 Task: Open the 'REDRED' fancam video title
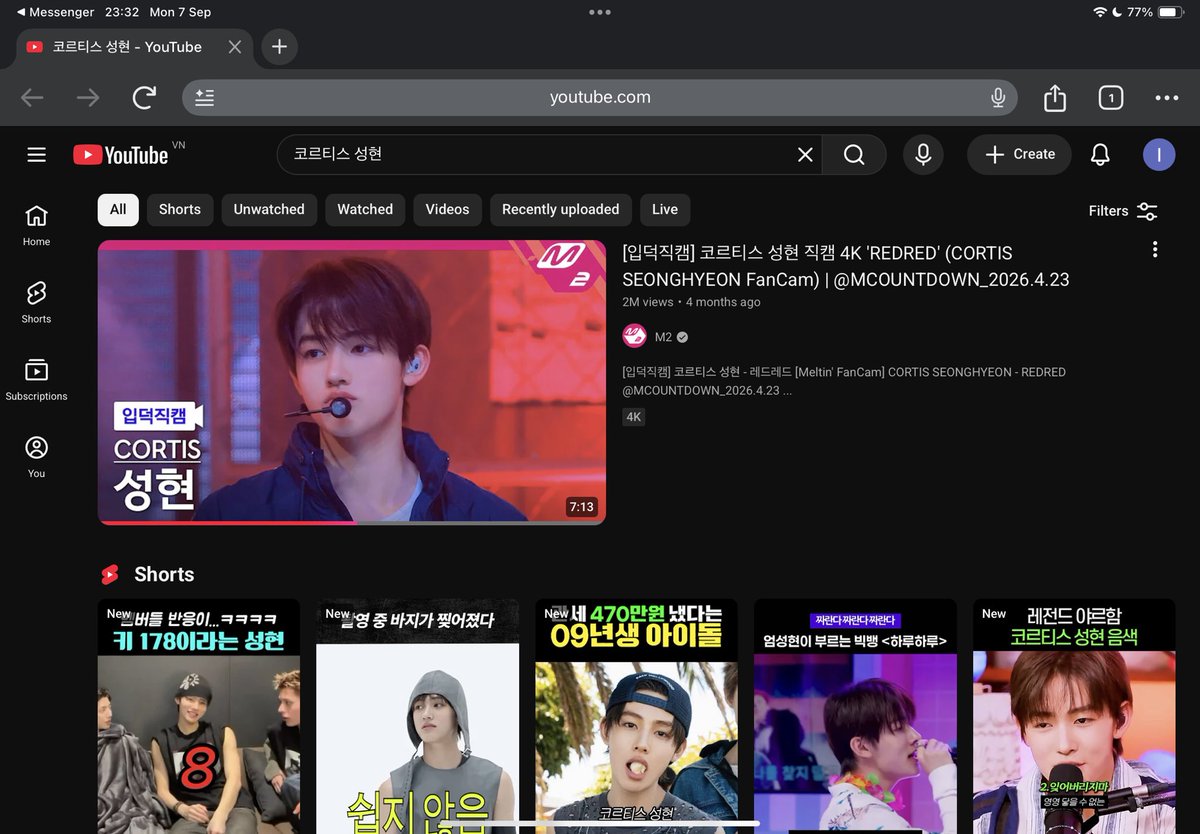click(846, 266)
